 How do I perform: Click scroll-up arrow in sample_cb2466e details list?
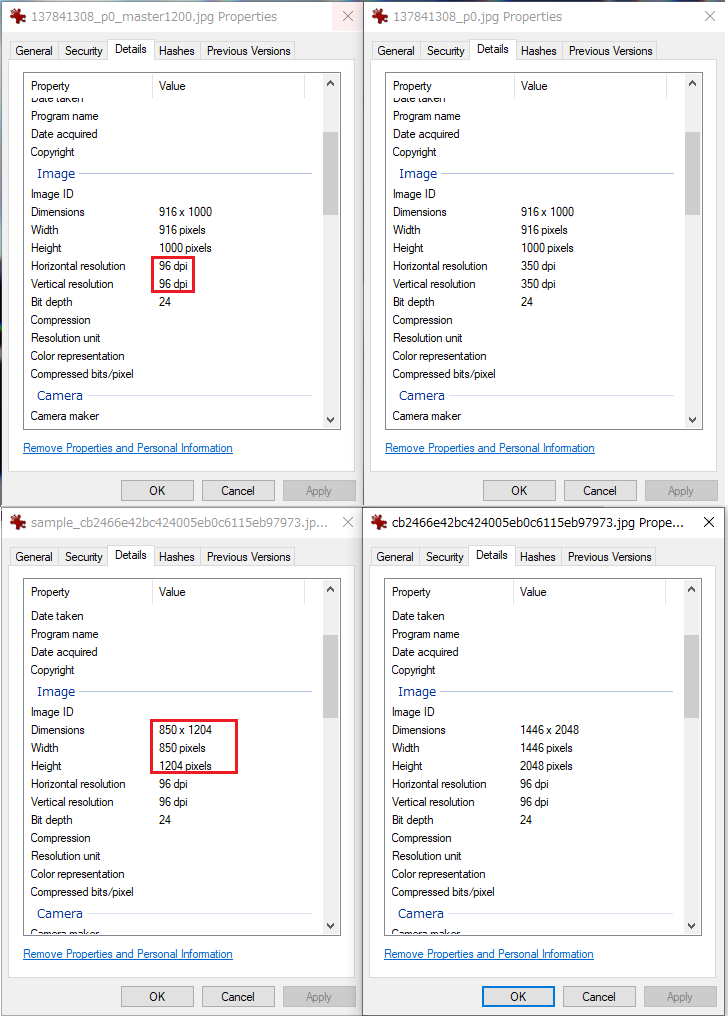[x=330, y=589]
